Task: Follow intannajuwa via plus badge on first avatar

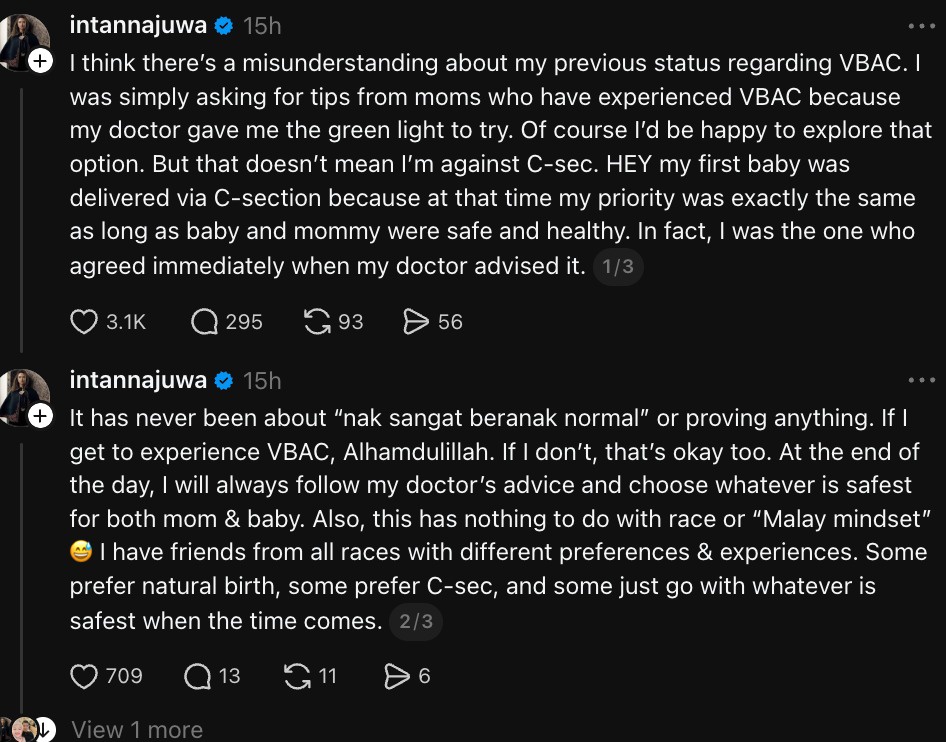Action: pyautogui.click(x=40, y=61)
